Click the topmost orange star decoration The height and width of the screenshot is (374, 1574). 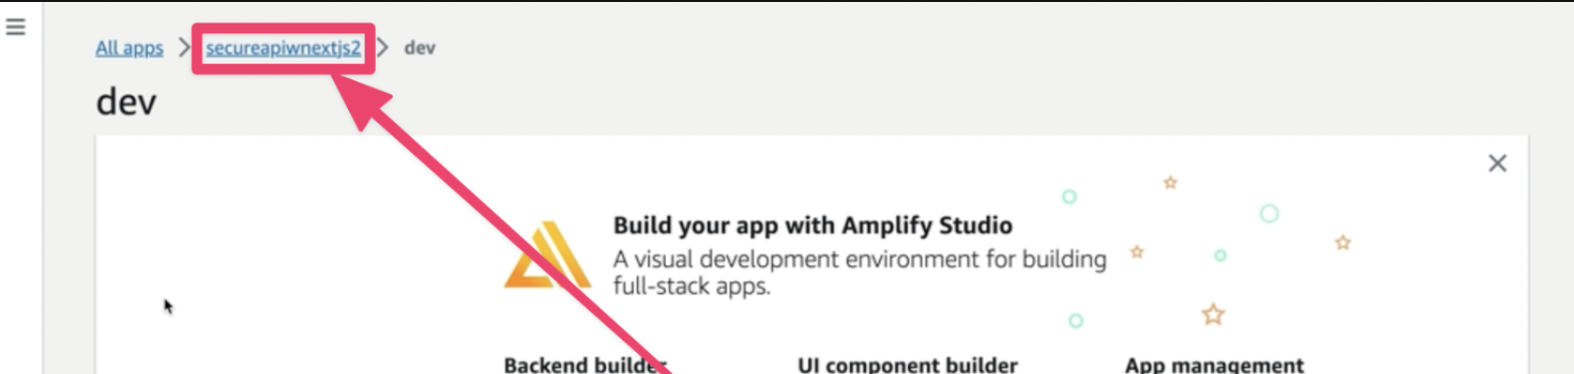coord(1170,182)
